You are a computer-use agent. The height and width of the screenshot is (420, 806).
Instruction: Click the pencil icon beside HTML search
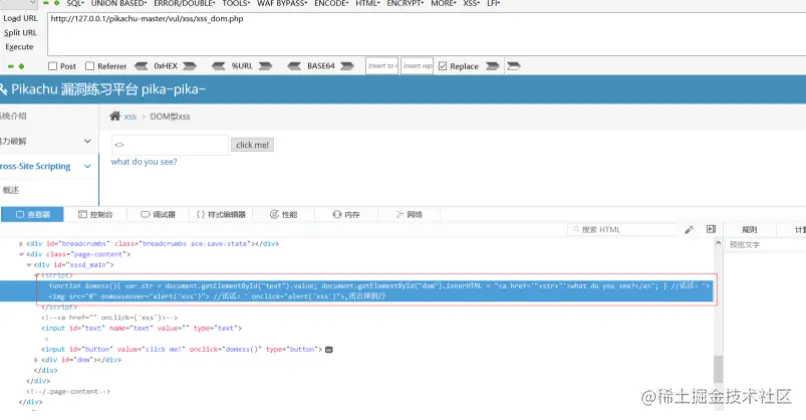click(x=689, y=229)
